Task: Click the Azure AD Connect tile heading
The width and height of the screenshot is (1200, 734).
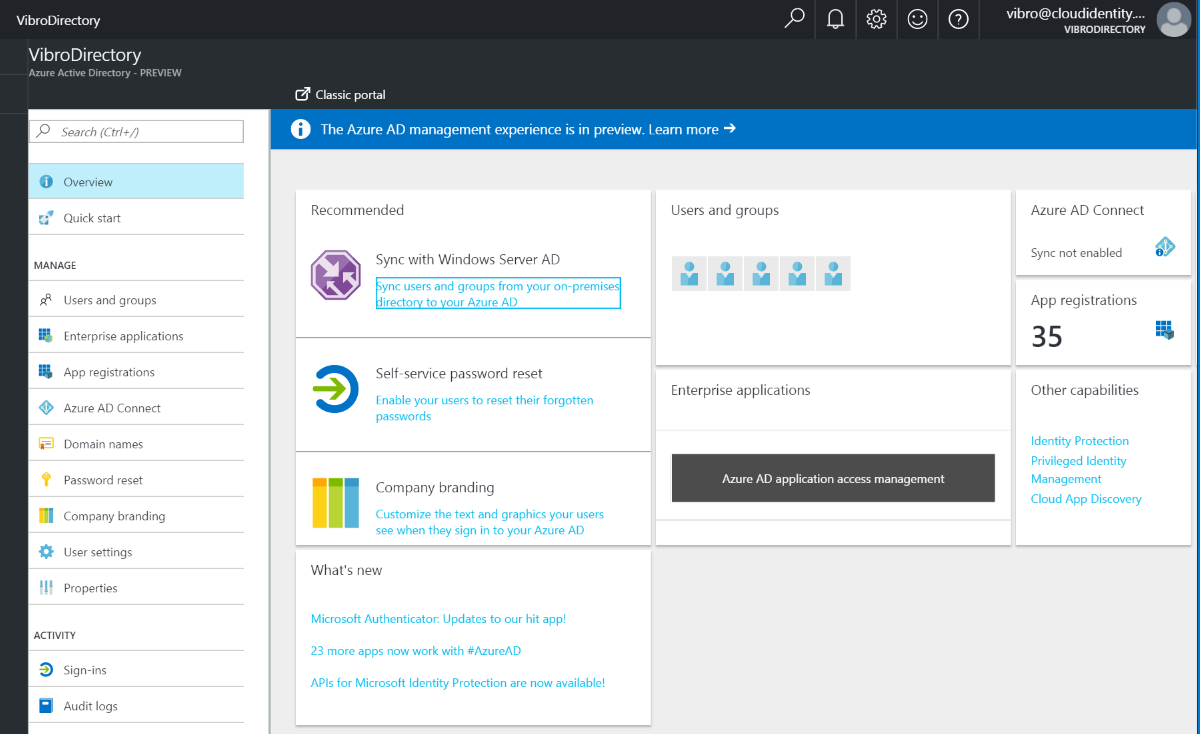Action: tap(1087, 210)
